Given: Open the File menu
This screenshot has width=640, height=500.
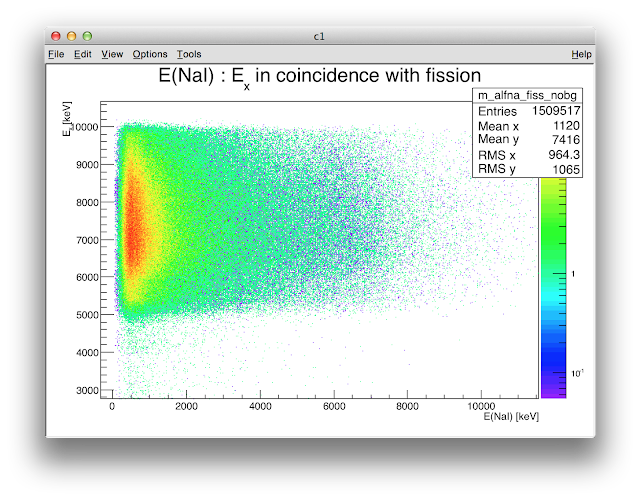Looking at the screenshot, I should click(56, 54).
